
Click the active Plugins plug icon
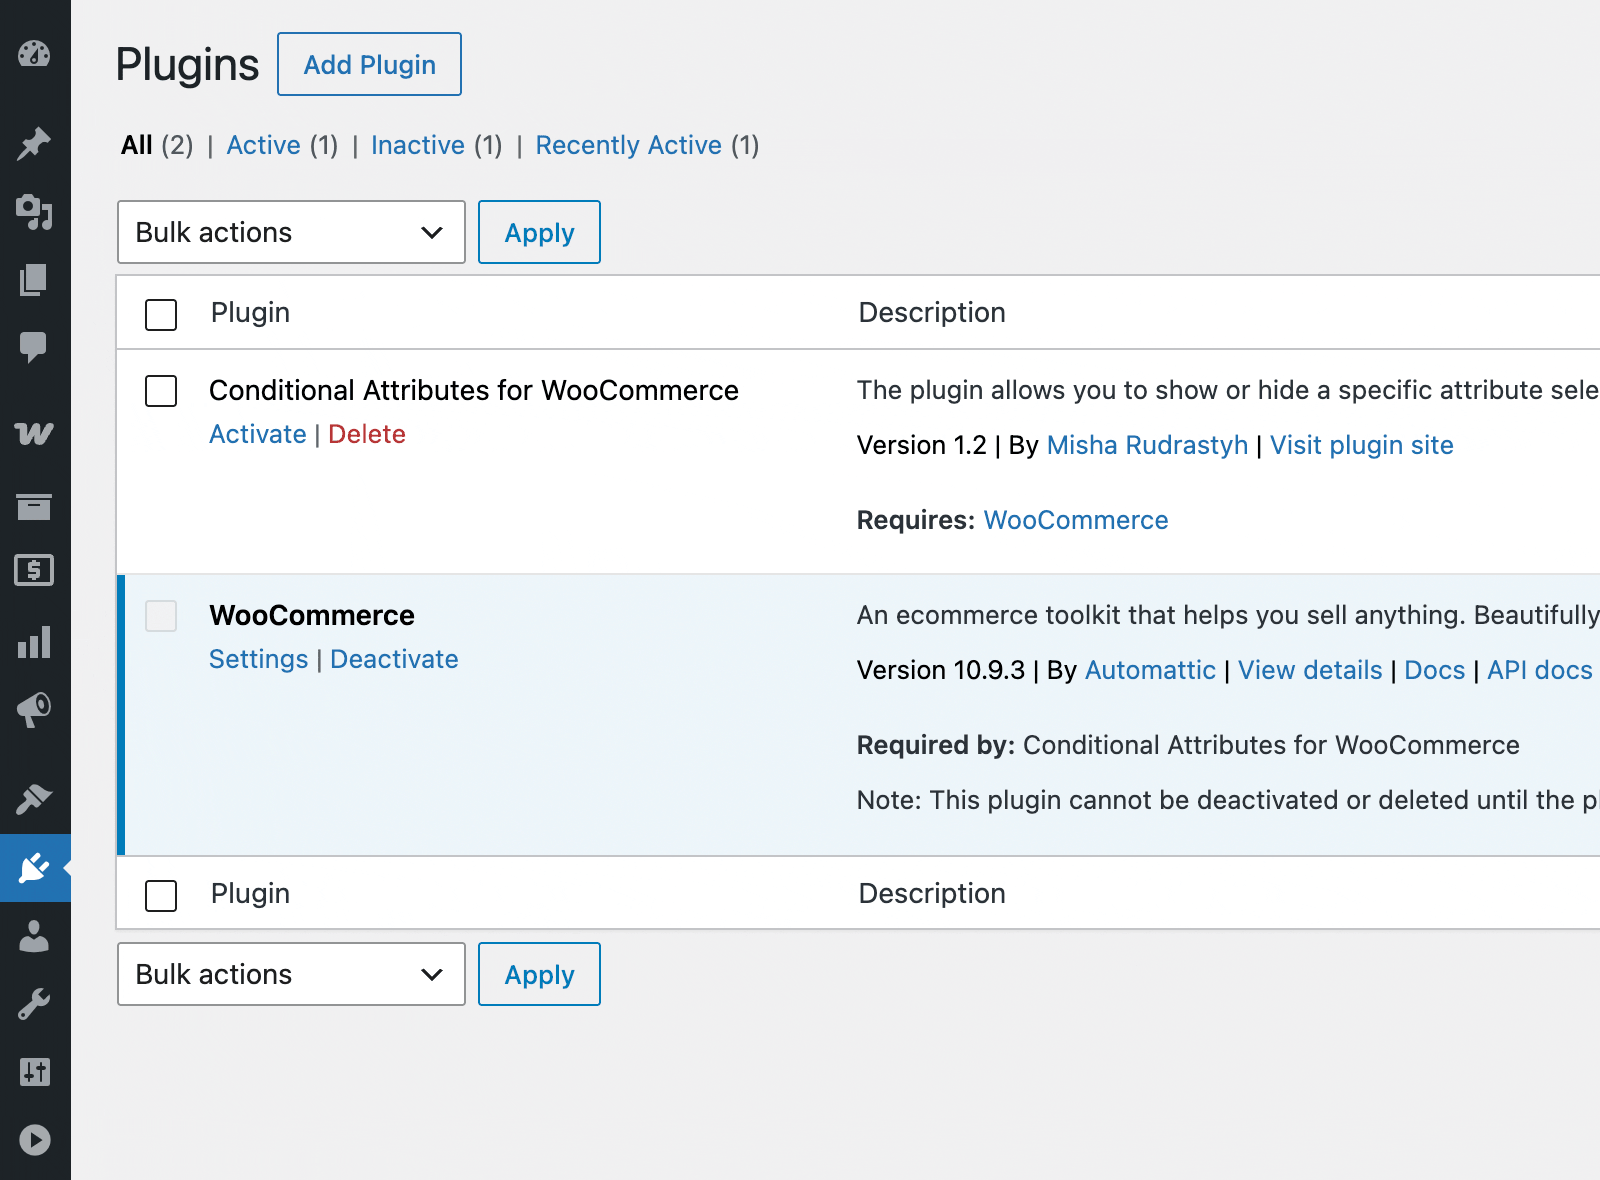tap(34, 868)
